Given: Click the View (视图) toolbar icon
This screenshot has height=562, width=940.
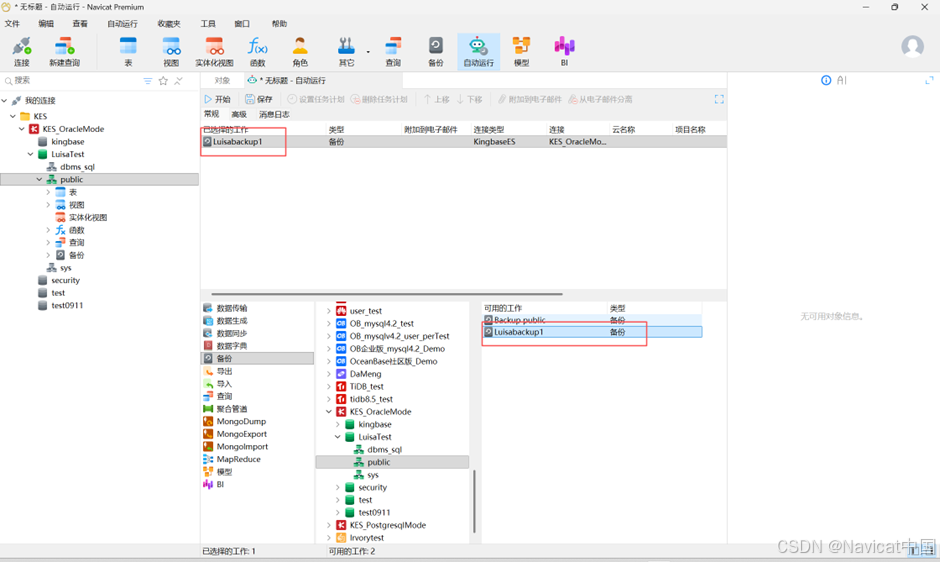Looking at the screenshot, I should (x=171, y=51).
